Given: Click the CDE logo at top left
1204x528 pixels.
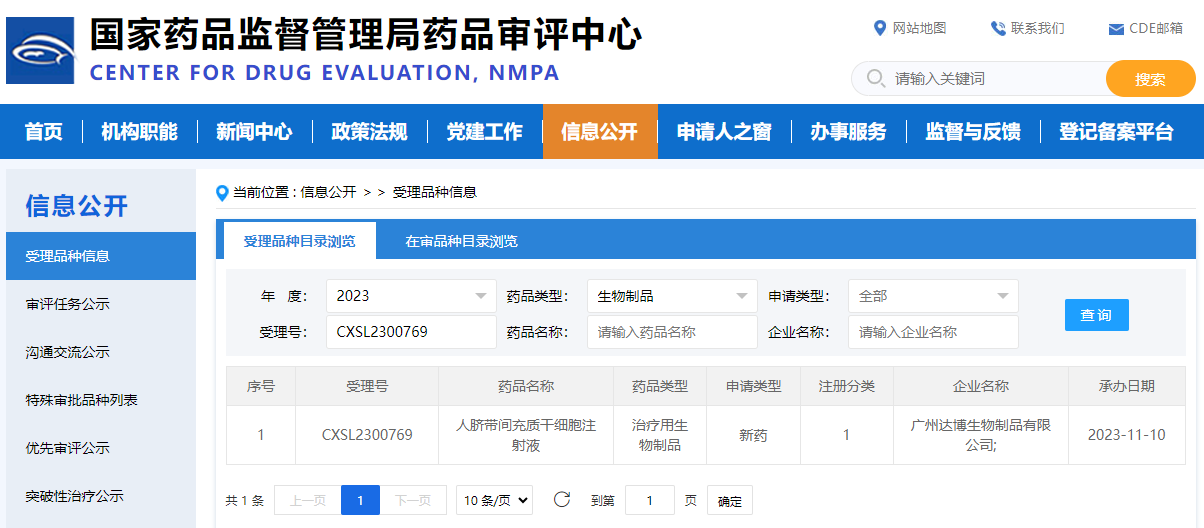Looking at the screenshot, I should point(40,50).
